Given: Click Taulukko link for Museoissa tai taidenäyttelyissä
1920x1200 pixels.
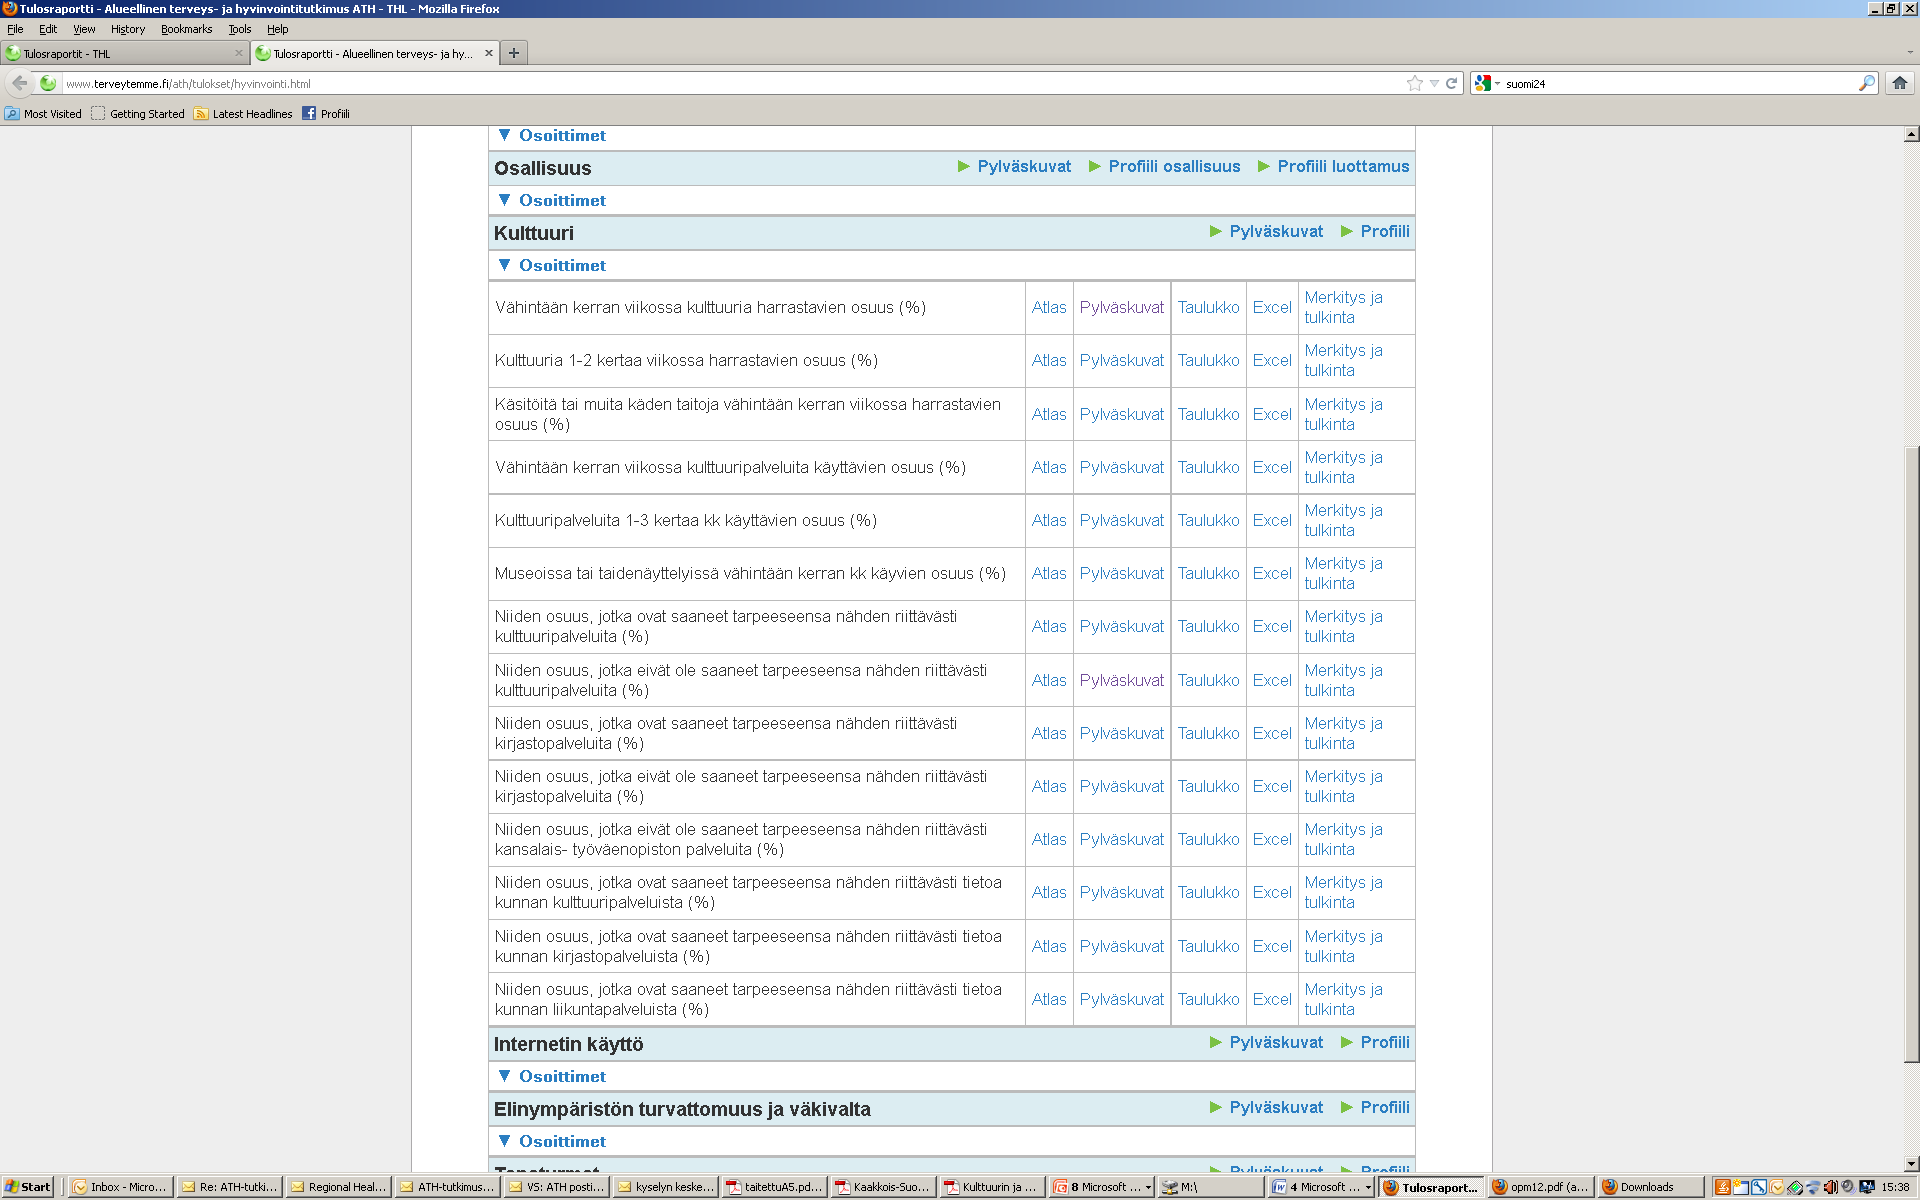Looking at the screenshot, I should pyautogui.click(x=1207, y=572).
